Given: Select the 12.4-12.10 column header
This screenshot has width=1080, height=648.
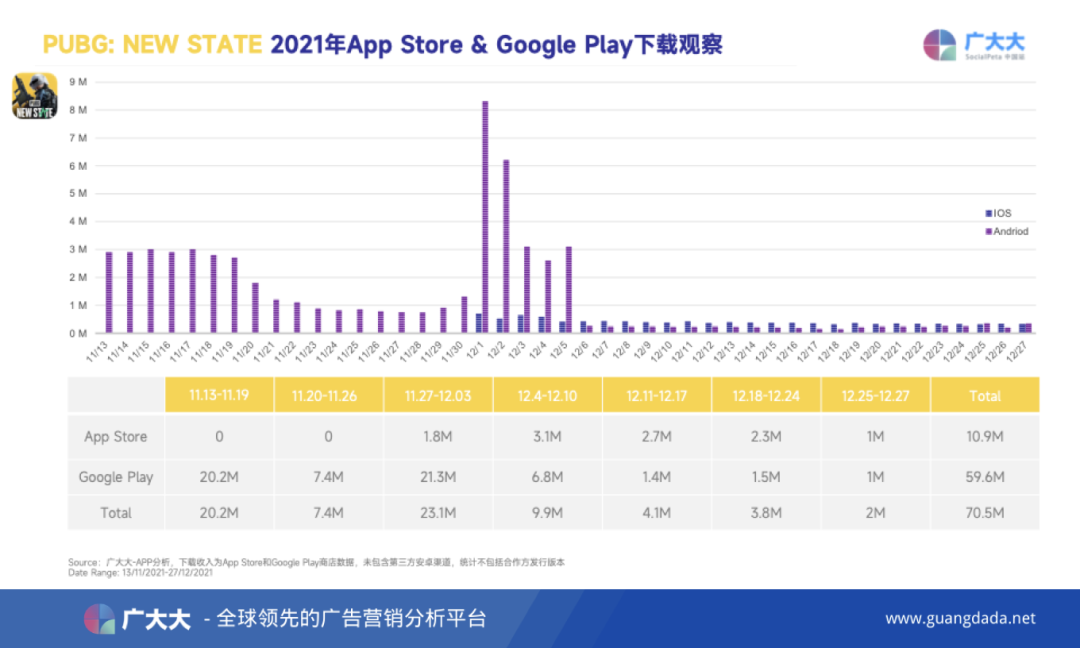Looking at the screenshot, I should [548, 395].
